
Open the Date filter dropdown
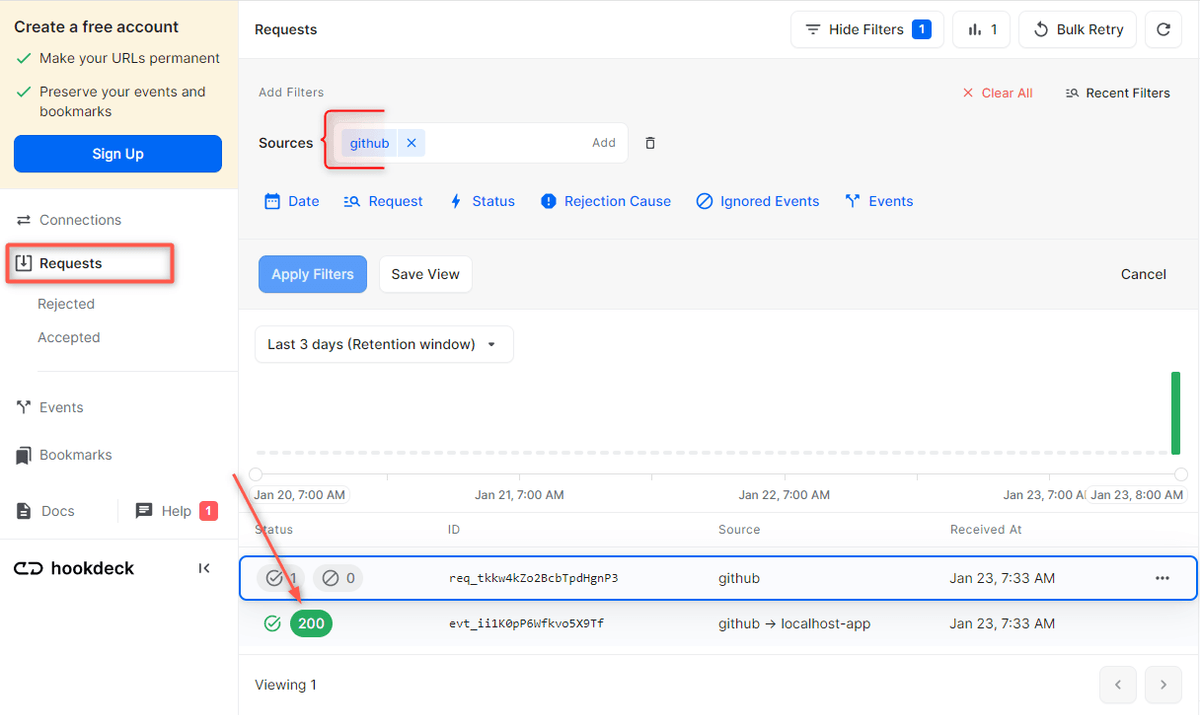[x=291, y=201]
